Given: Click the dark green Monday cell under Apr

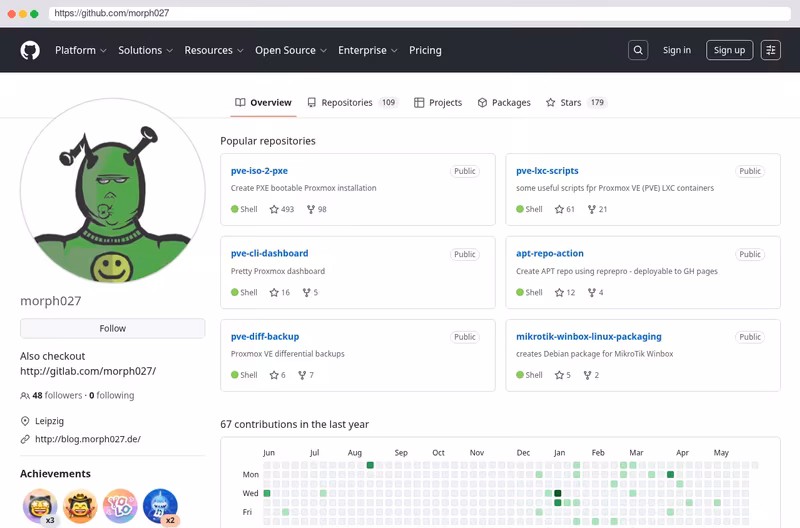Looking at the screenshot, I should [x=670, y=474].
